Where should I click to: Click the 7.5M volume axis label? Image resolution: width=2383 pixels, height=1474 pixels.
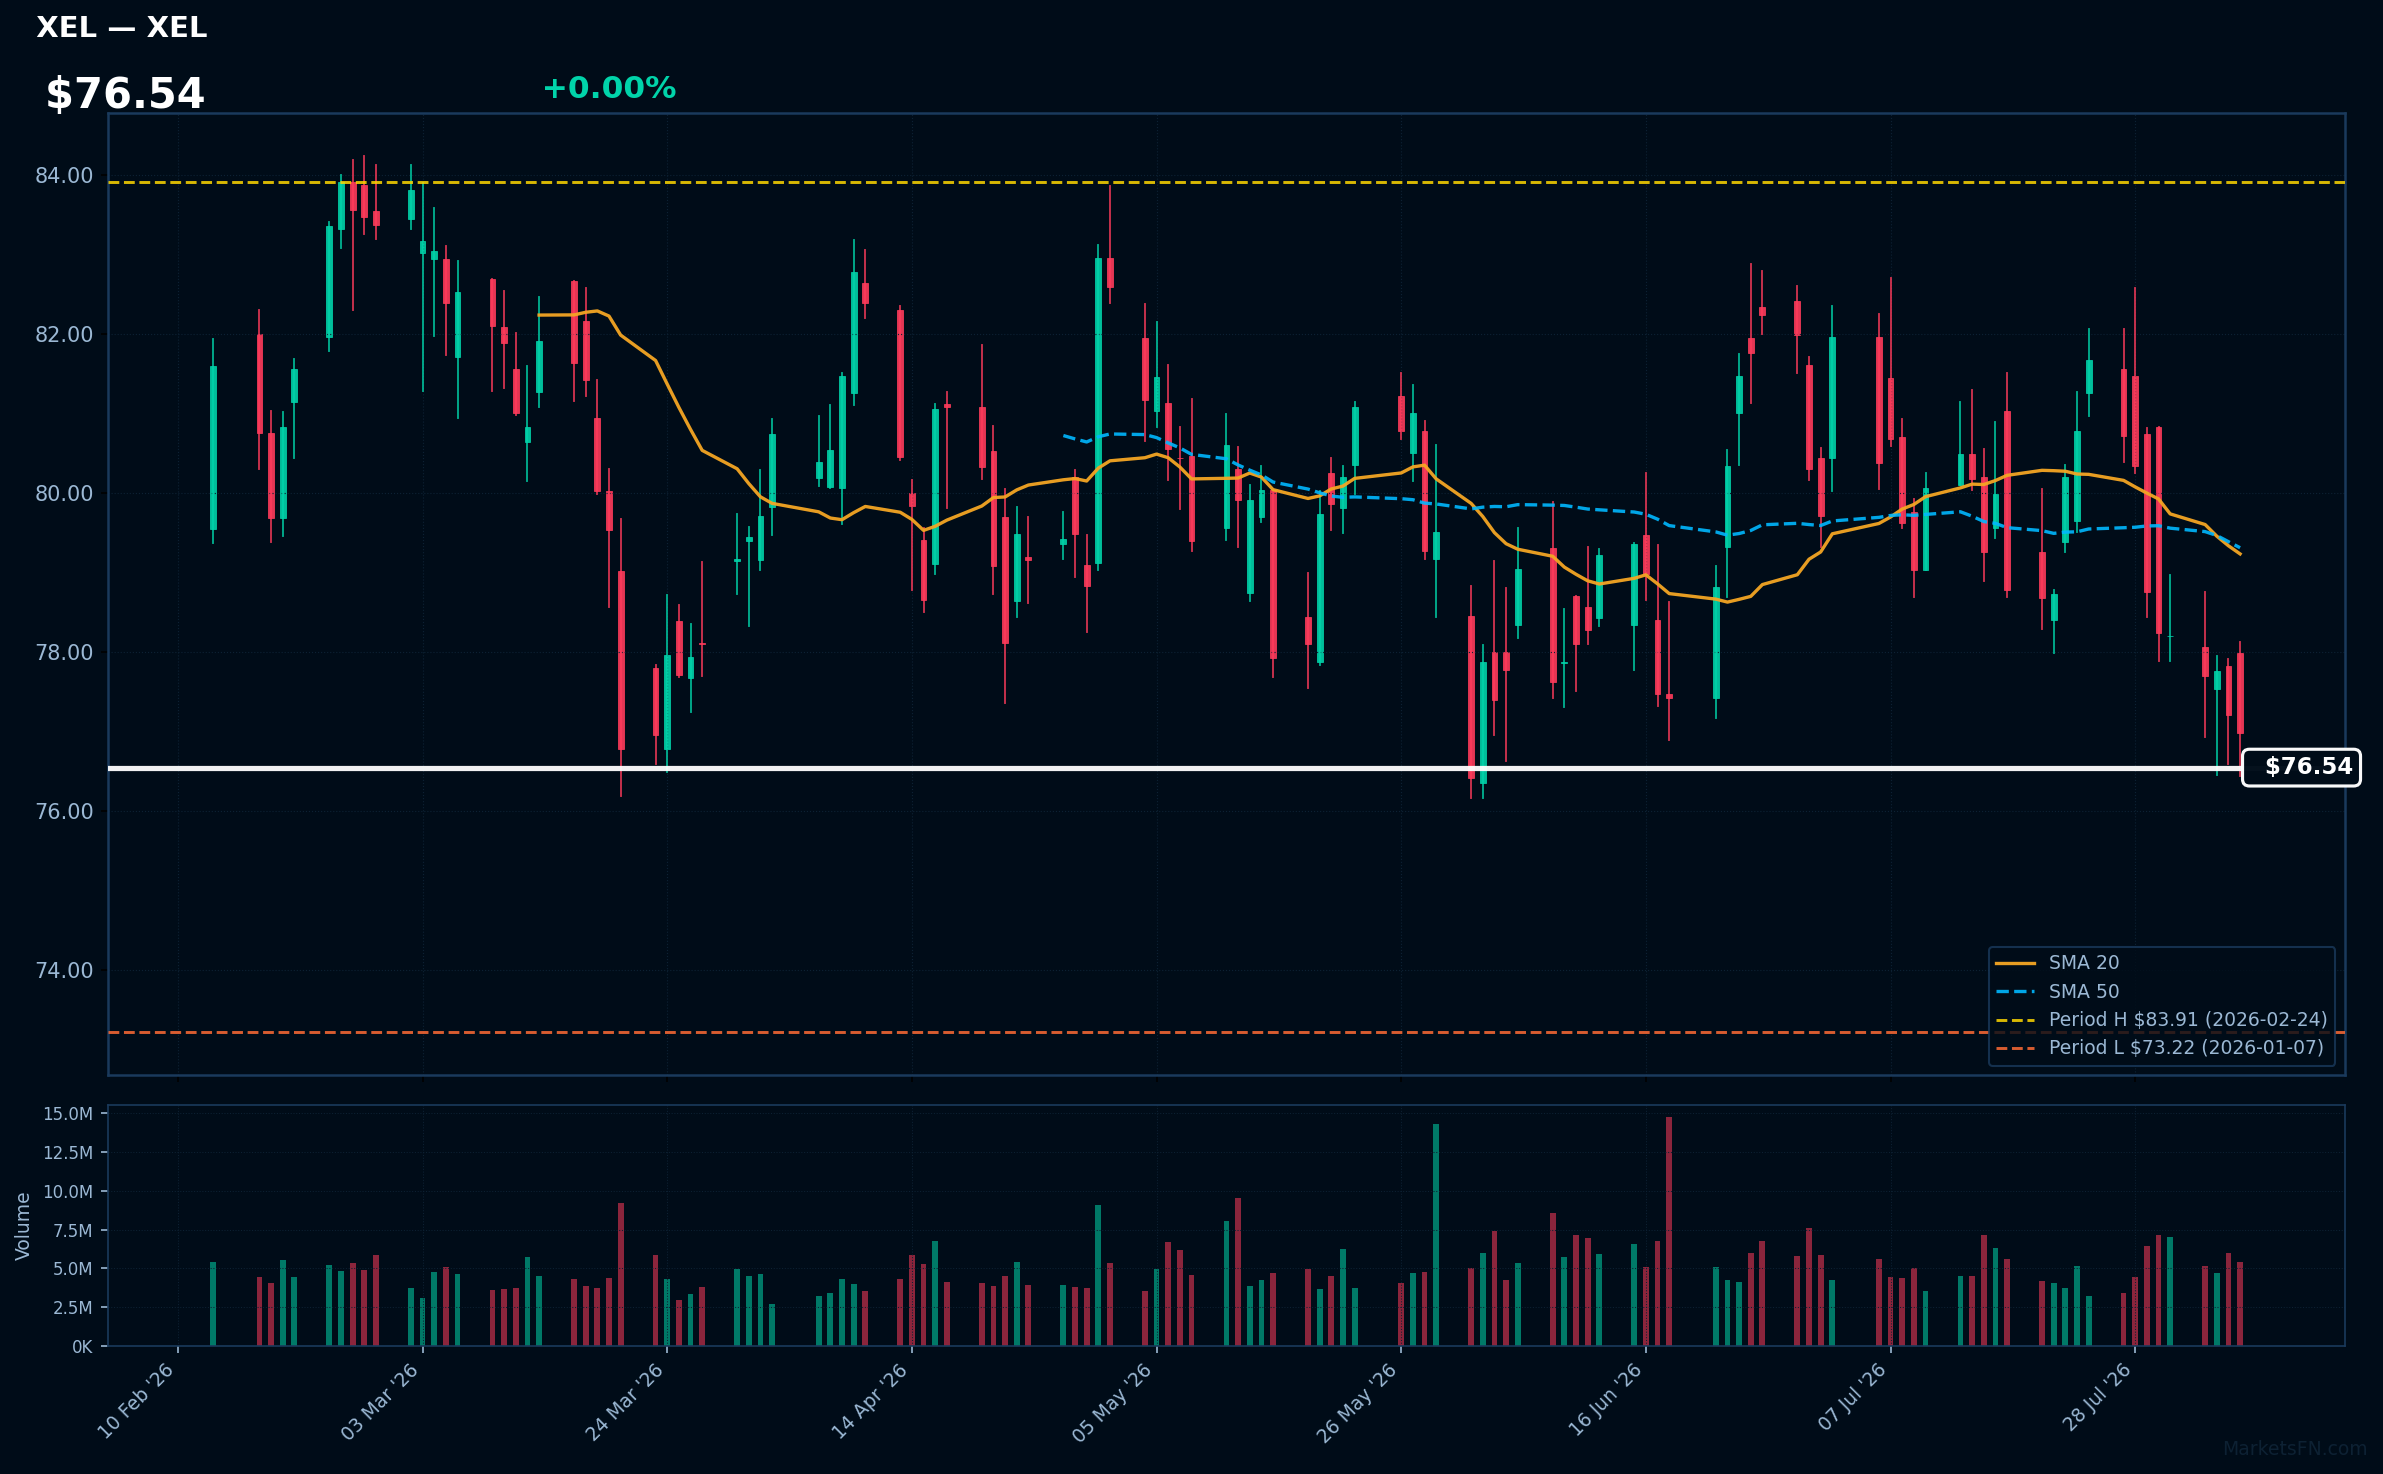coord(73,1231)
